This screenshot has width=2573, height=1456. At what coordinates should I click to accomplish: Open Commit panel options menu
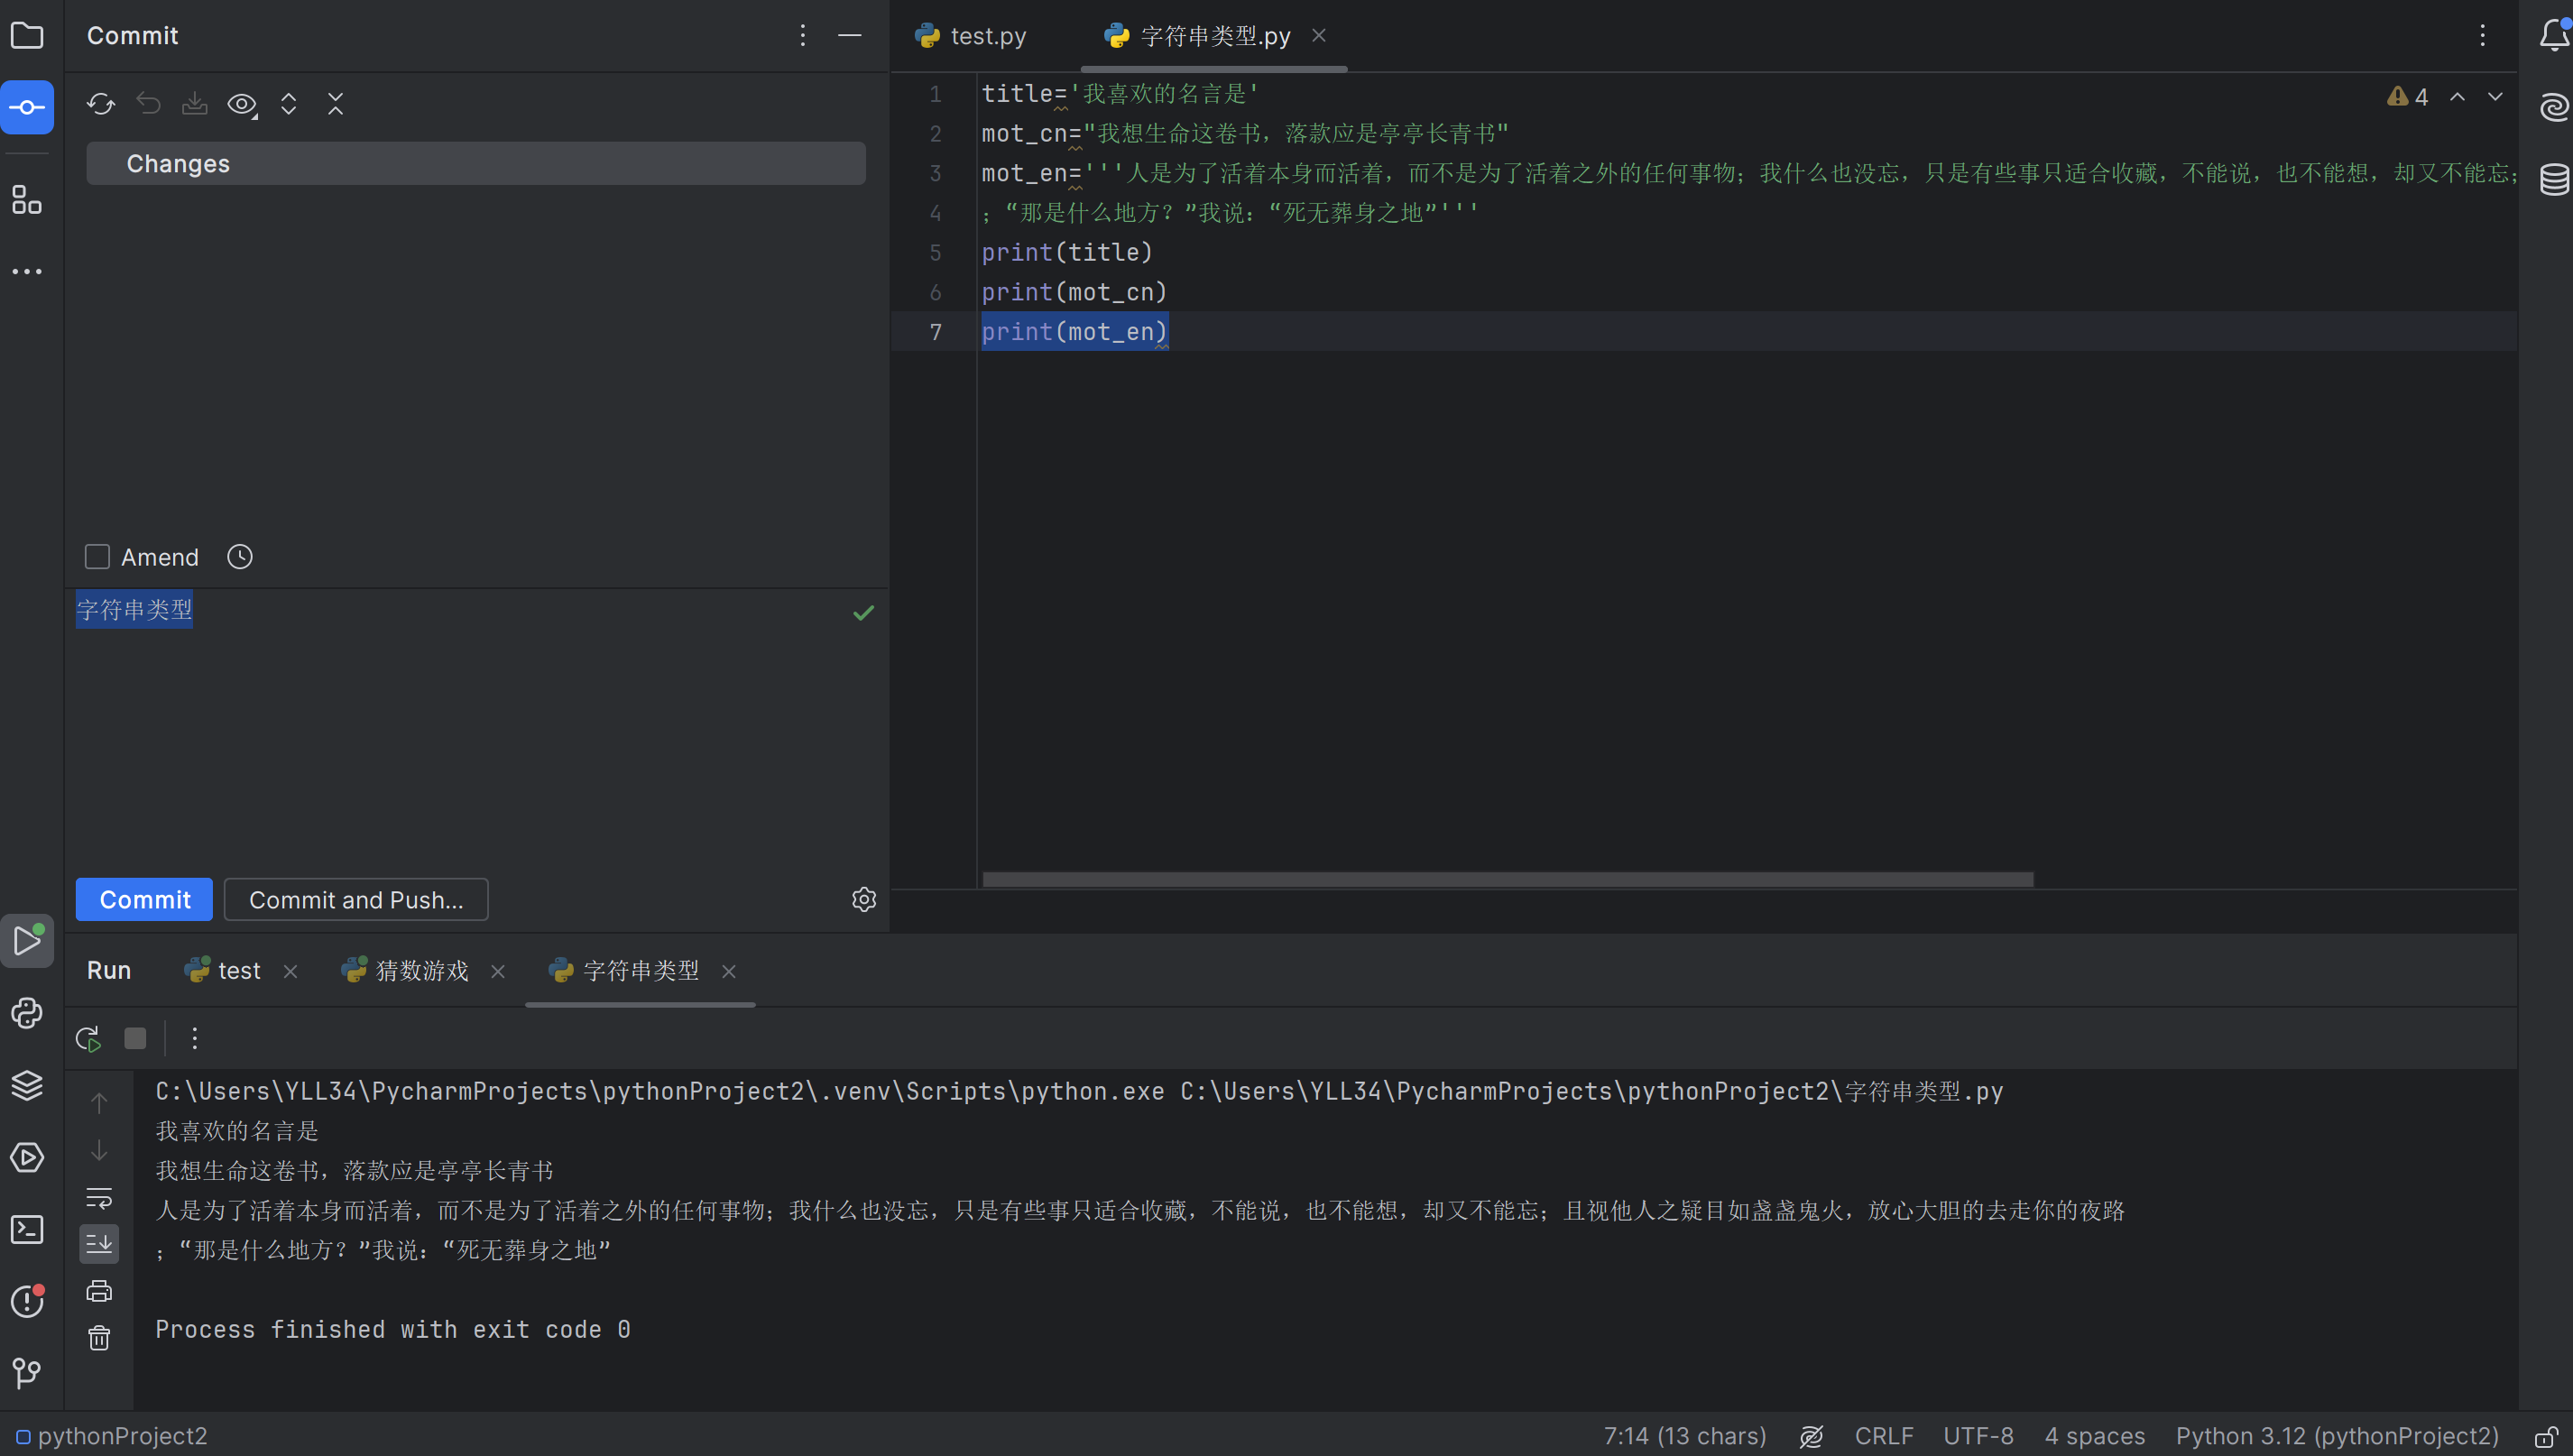802,36
